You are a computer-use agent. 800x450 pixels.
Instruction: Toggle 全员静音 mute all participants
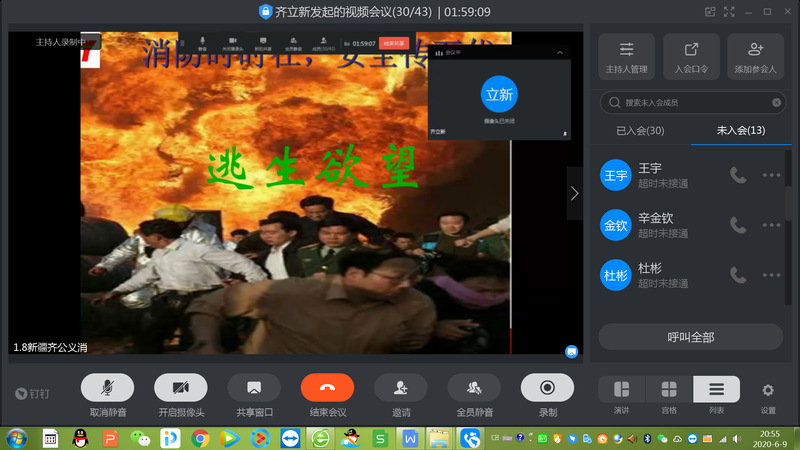pos(474,388)
